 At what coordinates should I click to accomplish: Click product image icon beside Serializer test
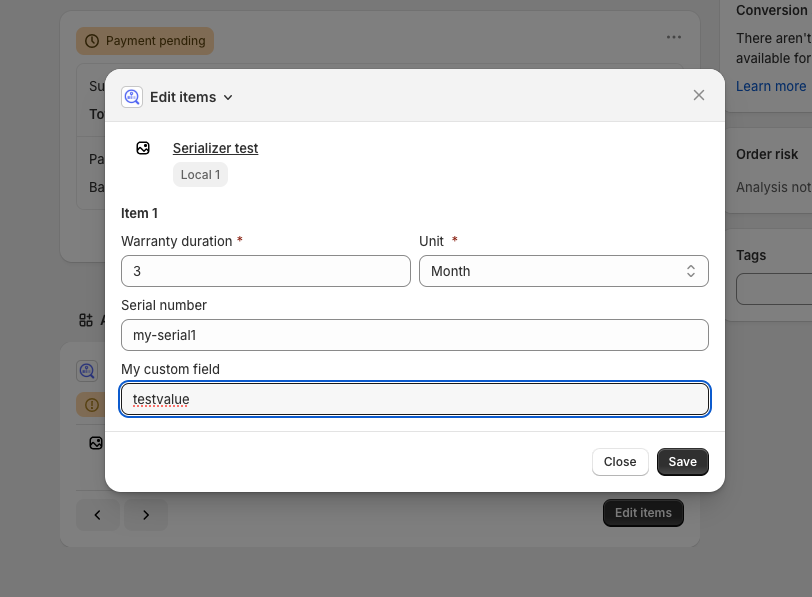click(x=143, y=148)
